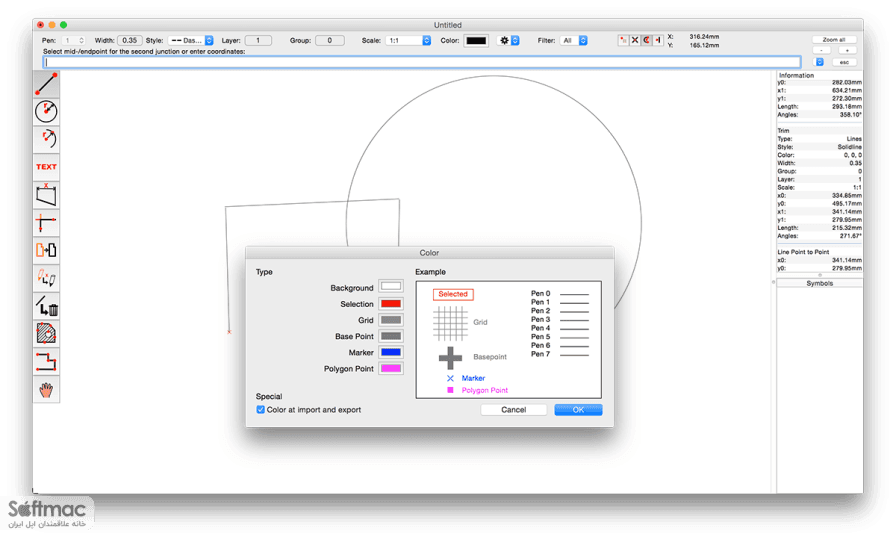Open the gear settings popup
This screenshot has width=896, height=540.
click(x=509, y=41)
